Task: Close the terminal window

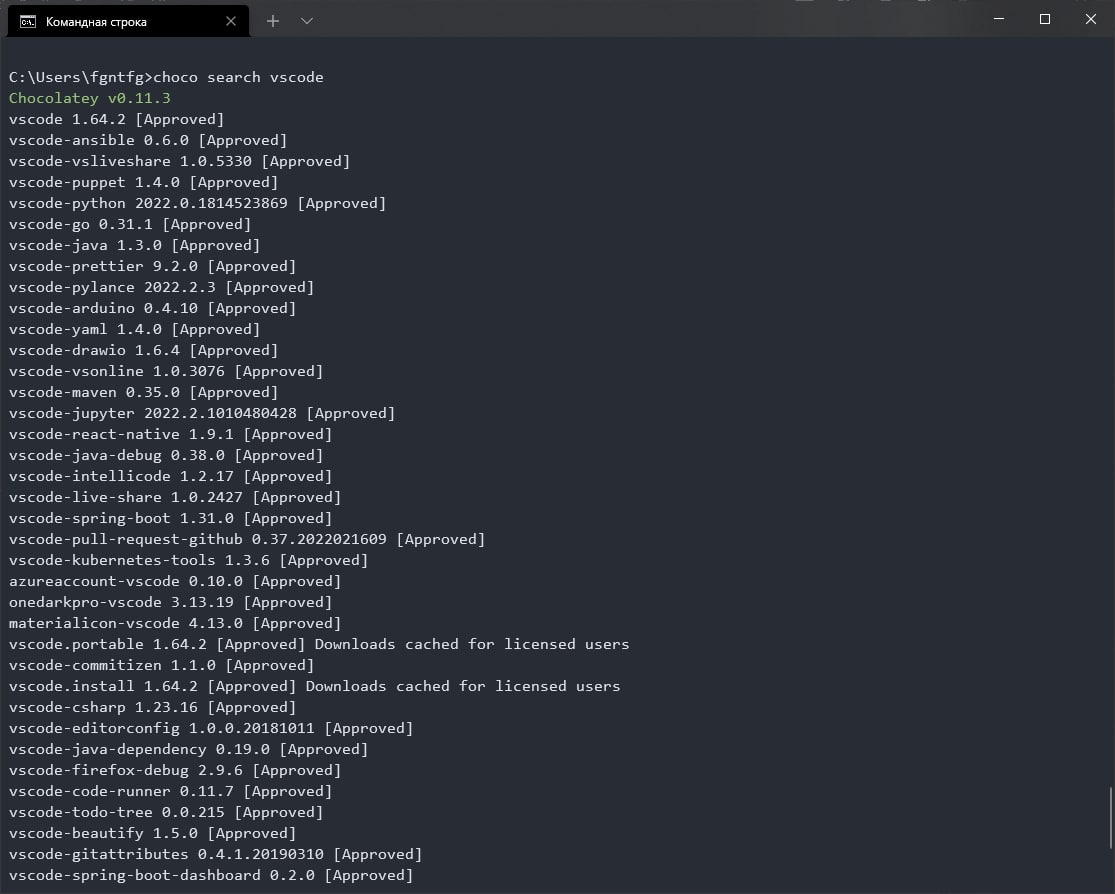Action: (x=1091, y=19)
